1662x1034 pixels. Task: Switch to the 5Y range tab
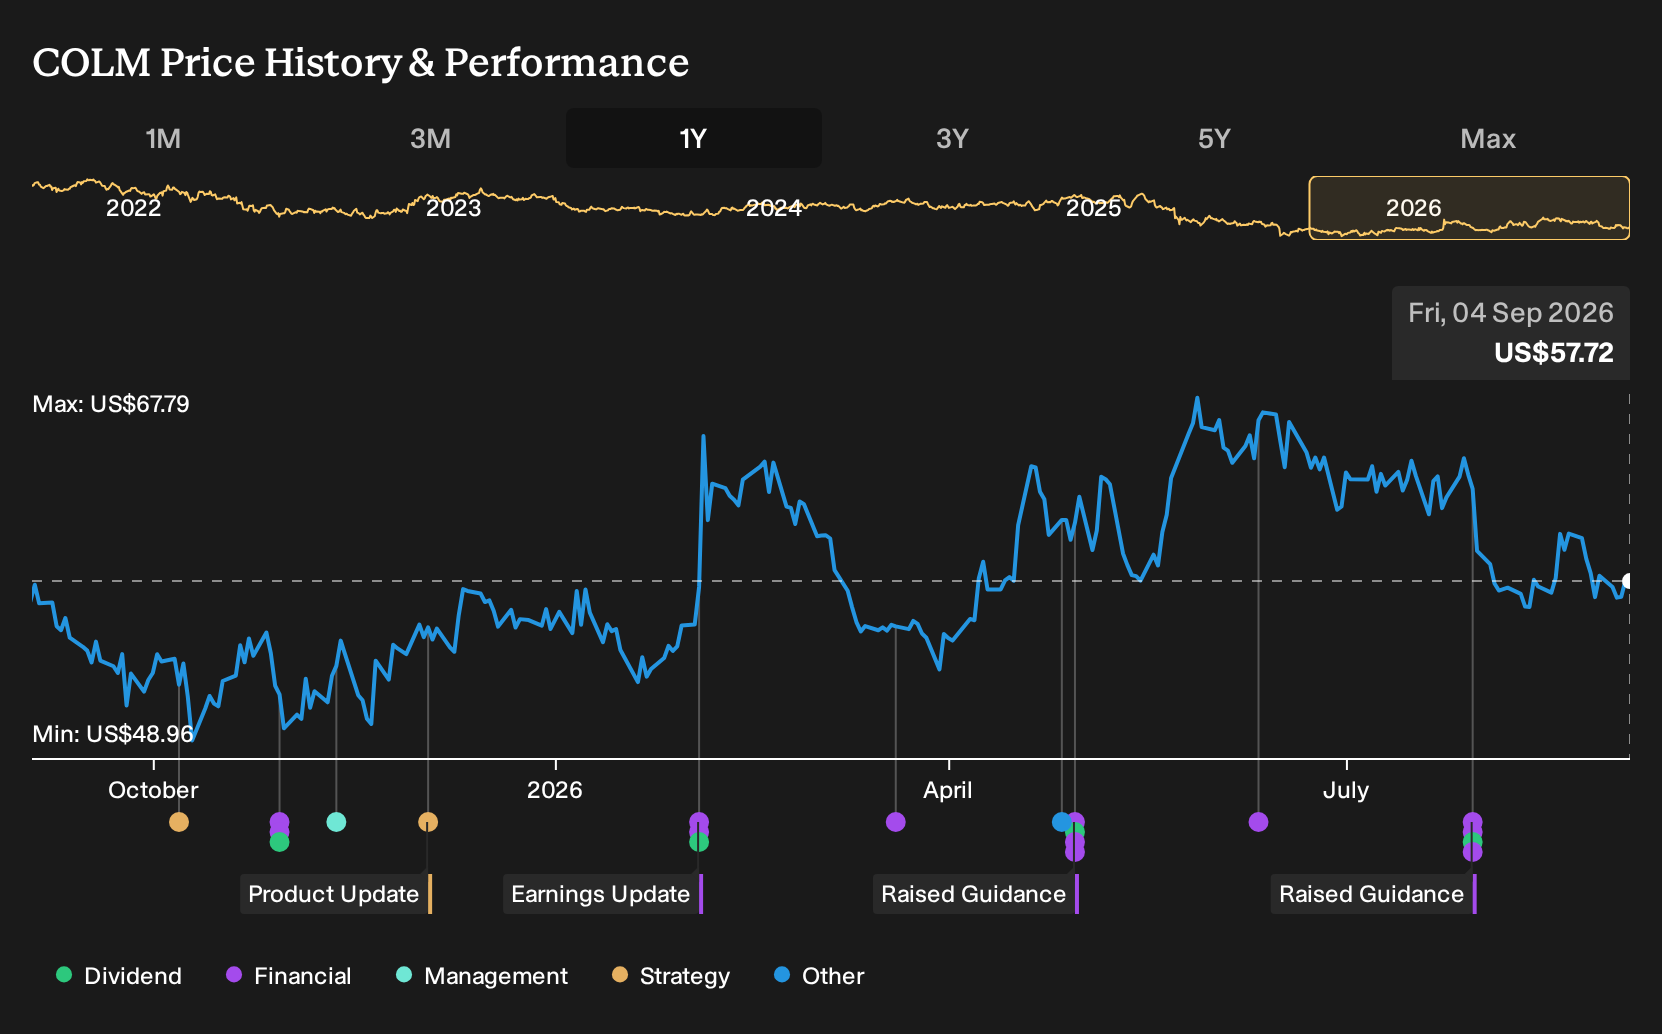pyautogui.click(x=1214, y=138)
